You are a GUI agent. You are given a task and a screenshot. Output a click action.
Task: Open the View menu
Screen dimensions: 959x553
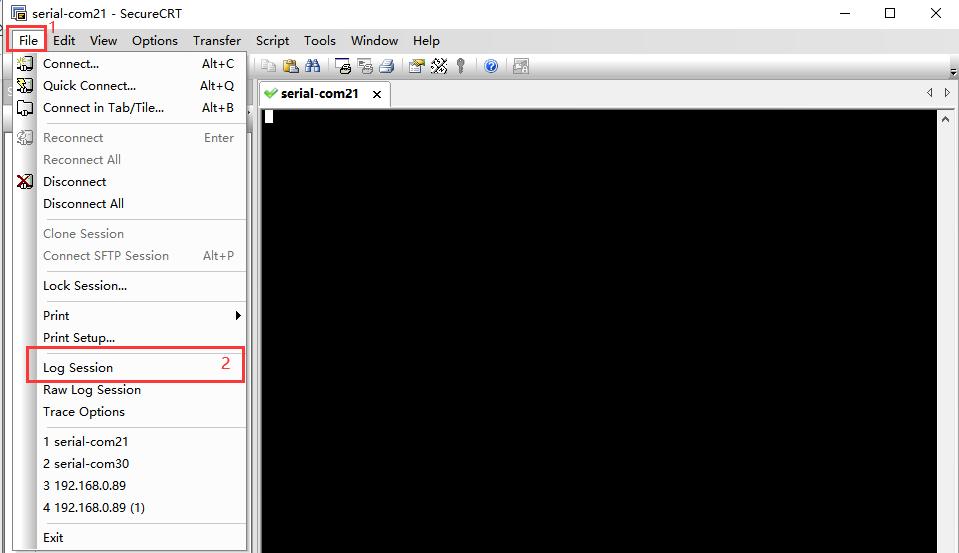[103, 40]
